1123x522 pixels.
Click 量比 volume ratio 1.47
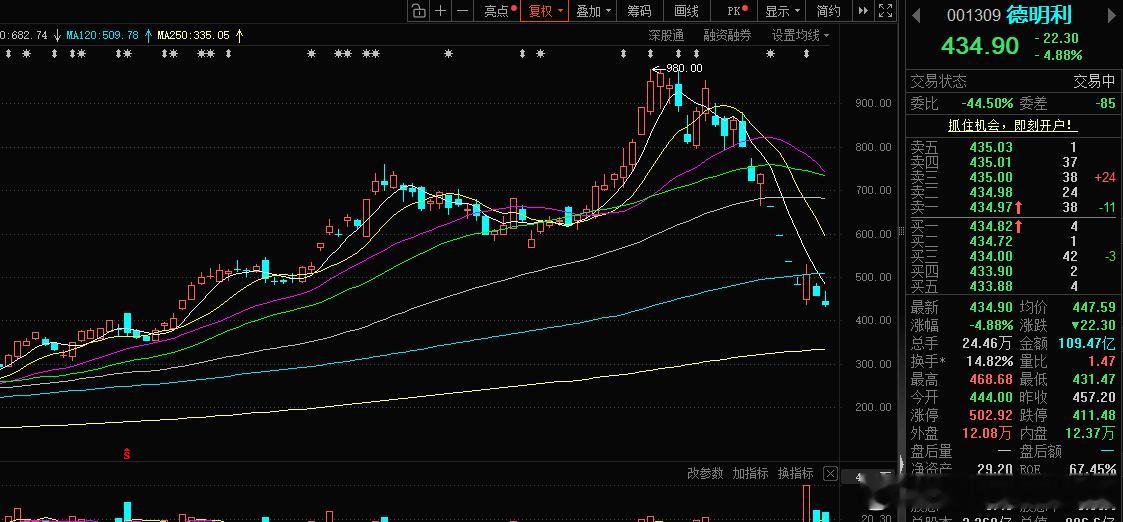coord(1104,361)
